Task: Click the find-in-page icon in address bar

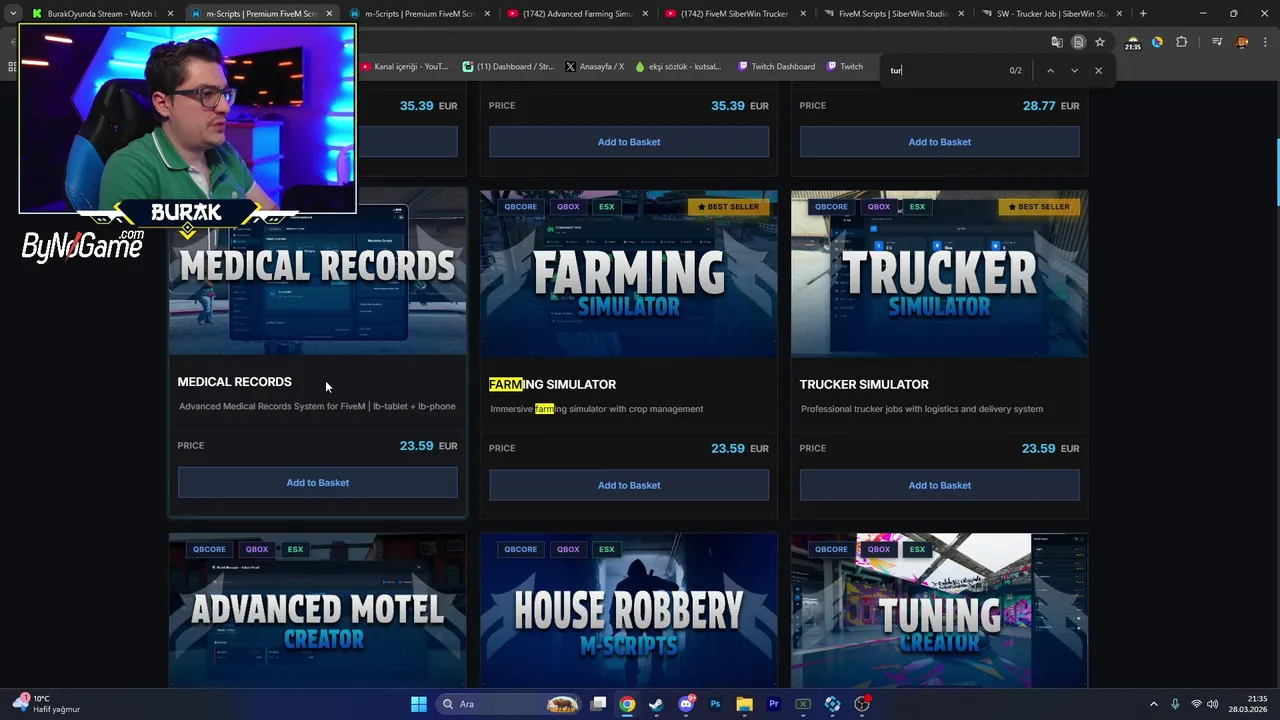Action: 1078,42
